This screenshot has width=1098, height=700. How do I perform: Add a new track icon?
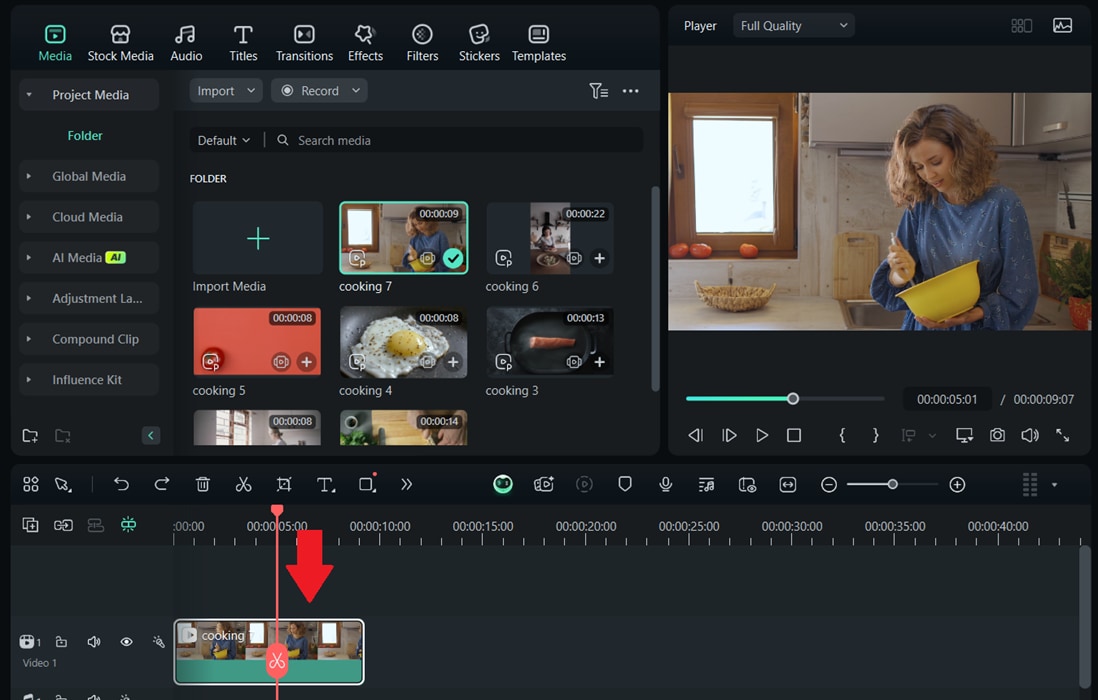point(30,525)
